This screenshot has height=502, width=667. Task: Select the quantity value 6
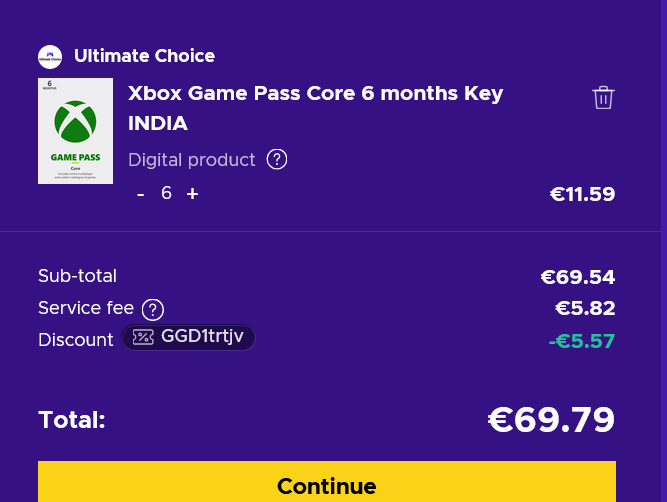pos(166,193)
